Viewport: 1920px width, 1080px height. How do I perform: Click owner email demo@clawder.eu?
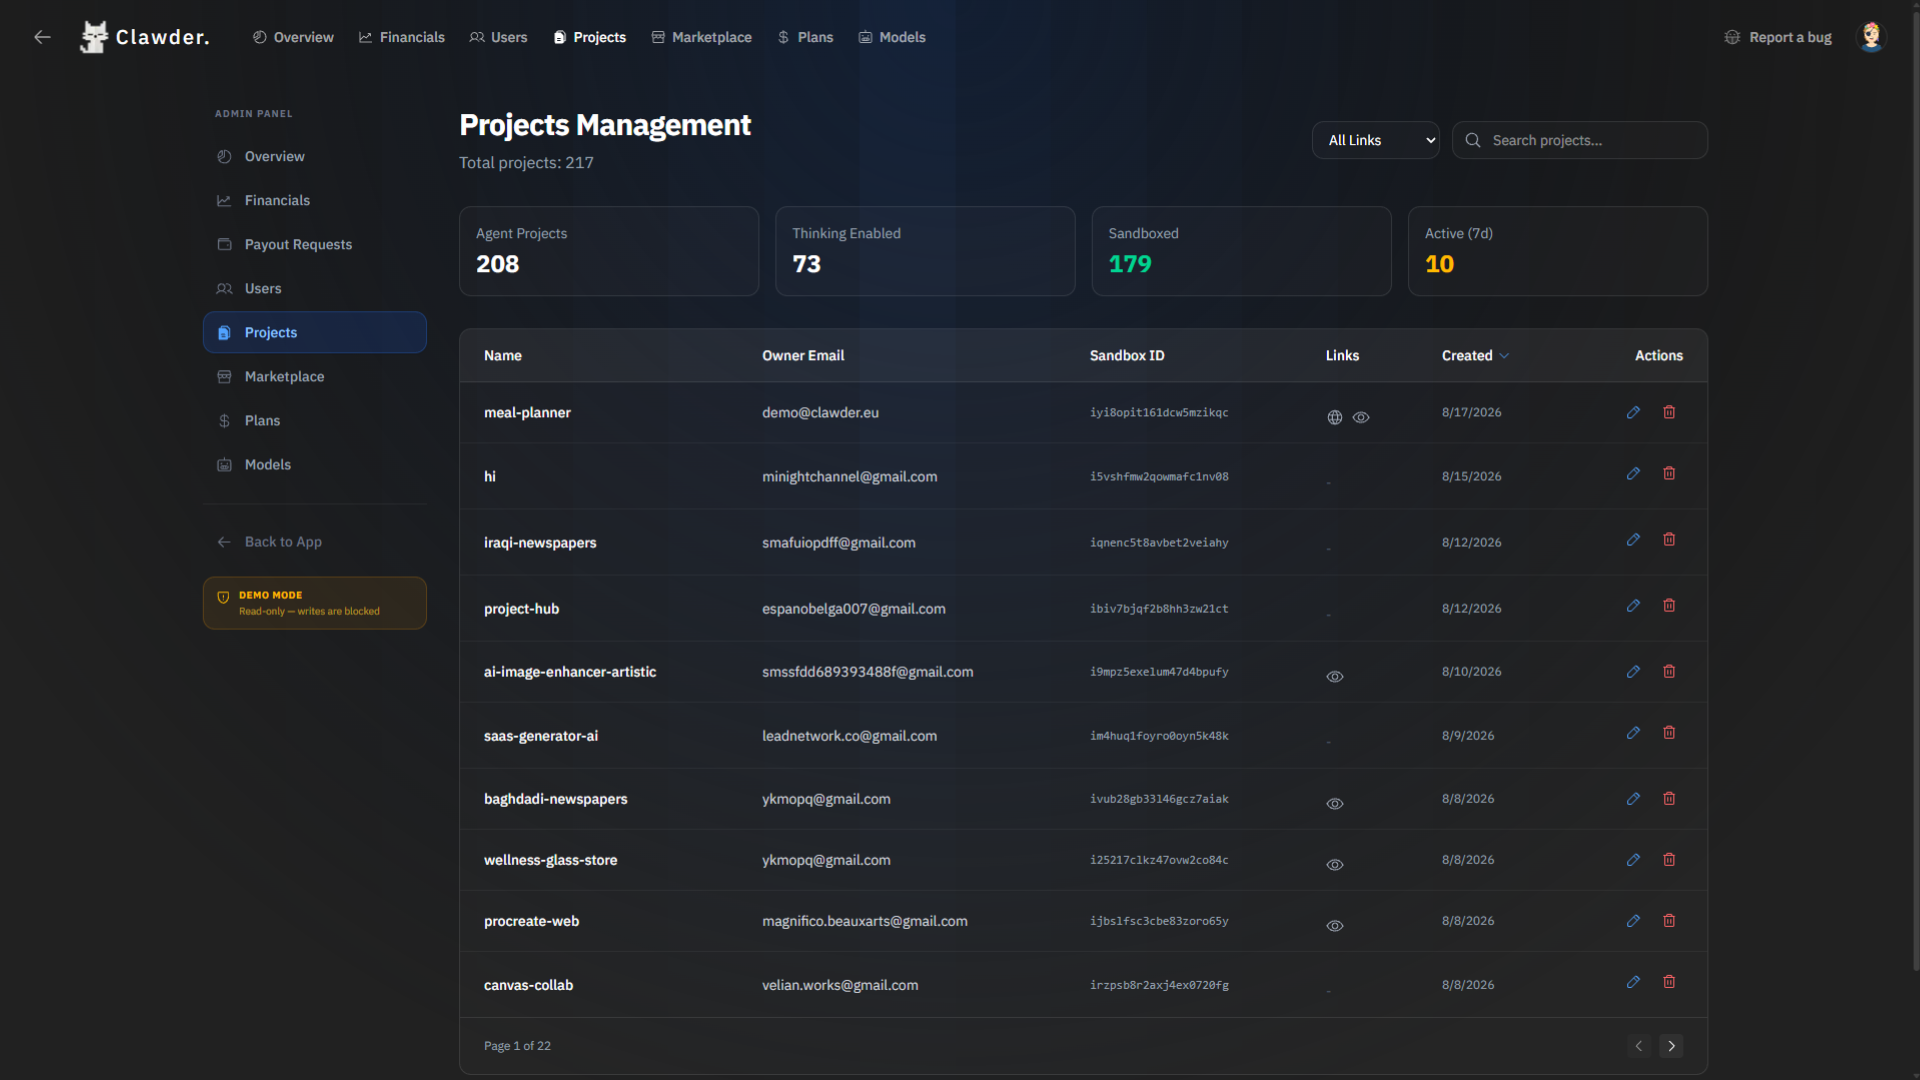[820, 413]
